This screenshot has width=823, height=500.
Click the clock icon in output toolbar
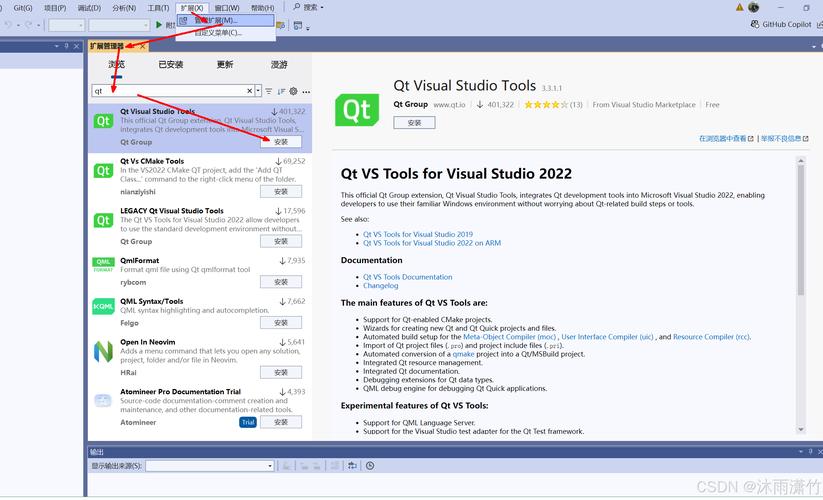coord(370,466)
